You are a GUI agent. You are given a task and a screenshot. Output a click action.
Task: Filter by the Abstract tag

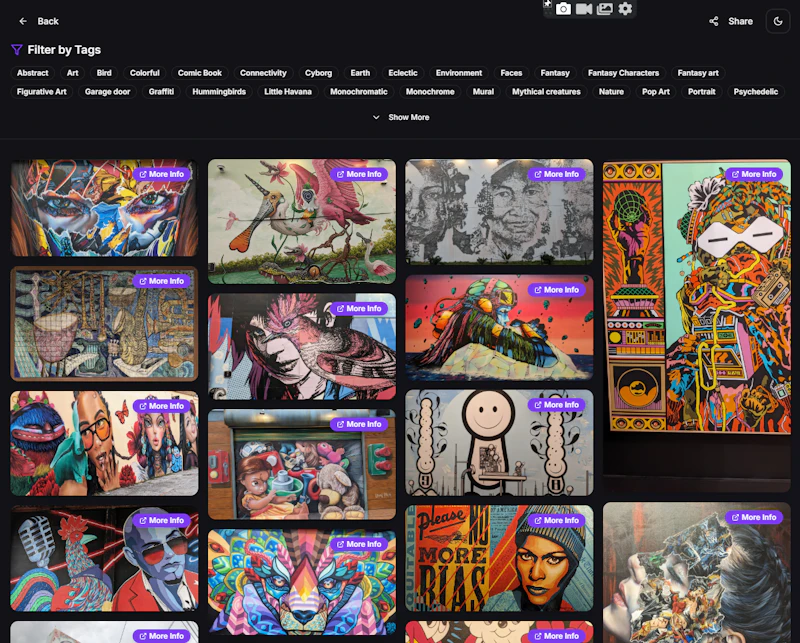[x=33, y=73]
